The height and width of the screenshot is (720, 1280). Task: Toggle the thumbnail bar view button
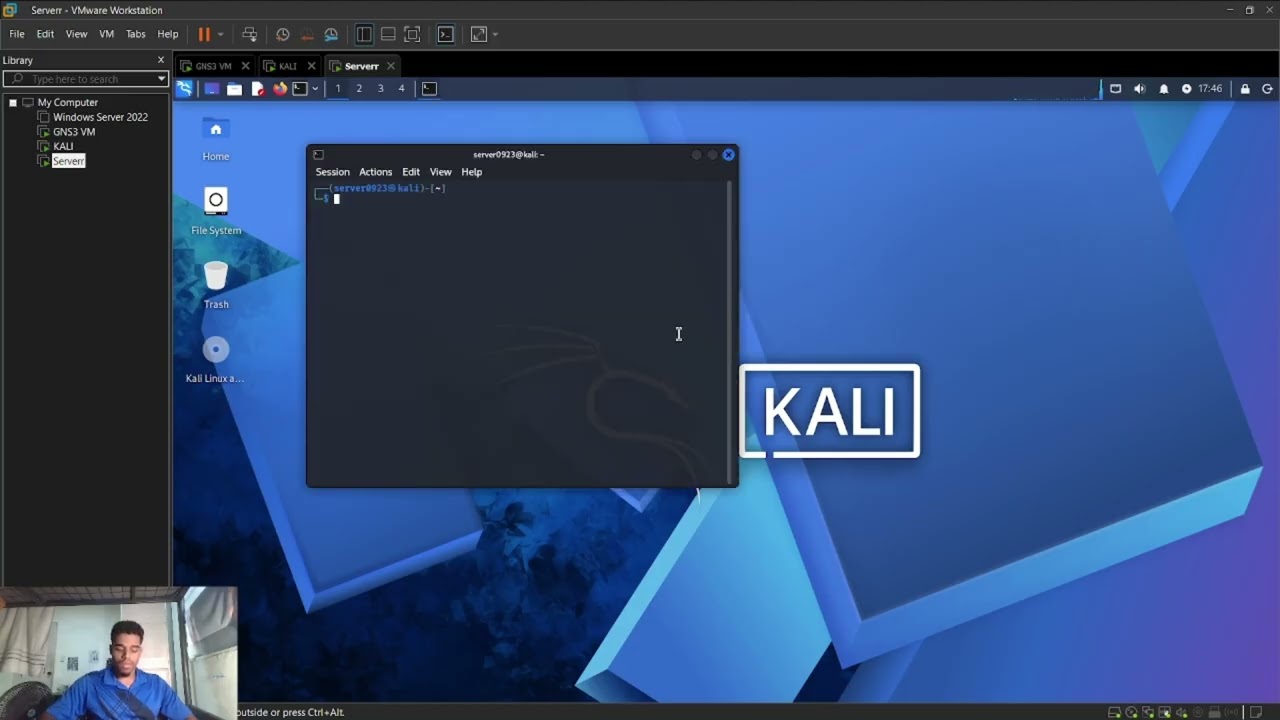pos(388,34)
